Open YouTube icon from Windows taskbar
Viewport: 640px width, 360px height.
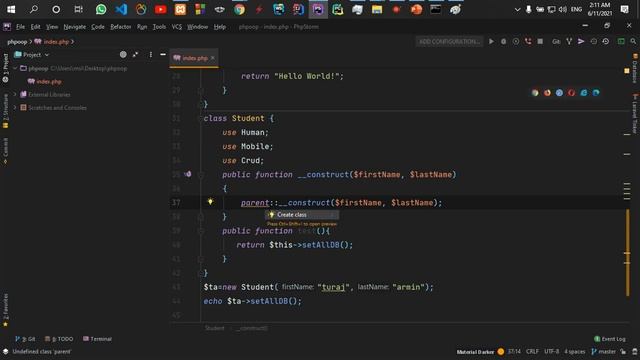tap(160, 9)
